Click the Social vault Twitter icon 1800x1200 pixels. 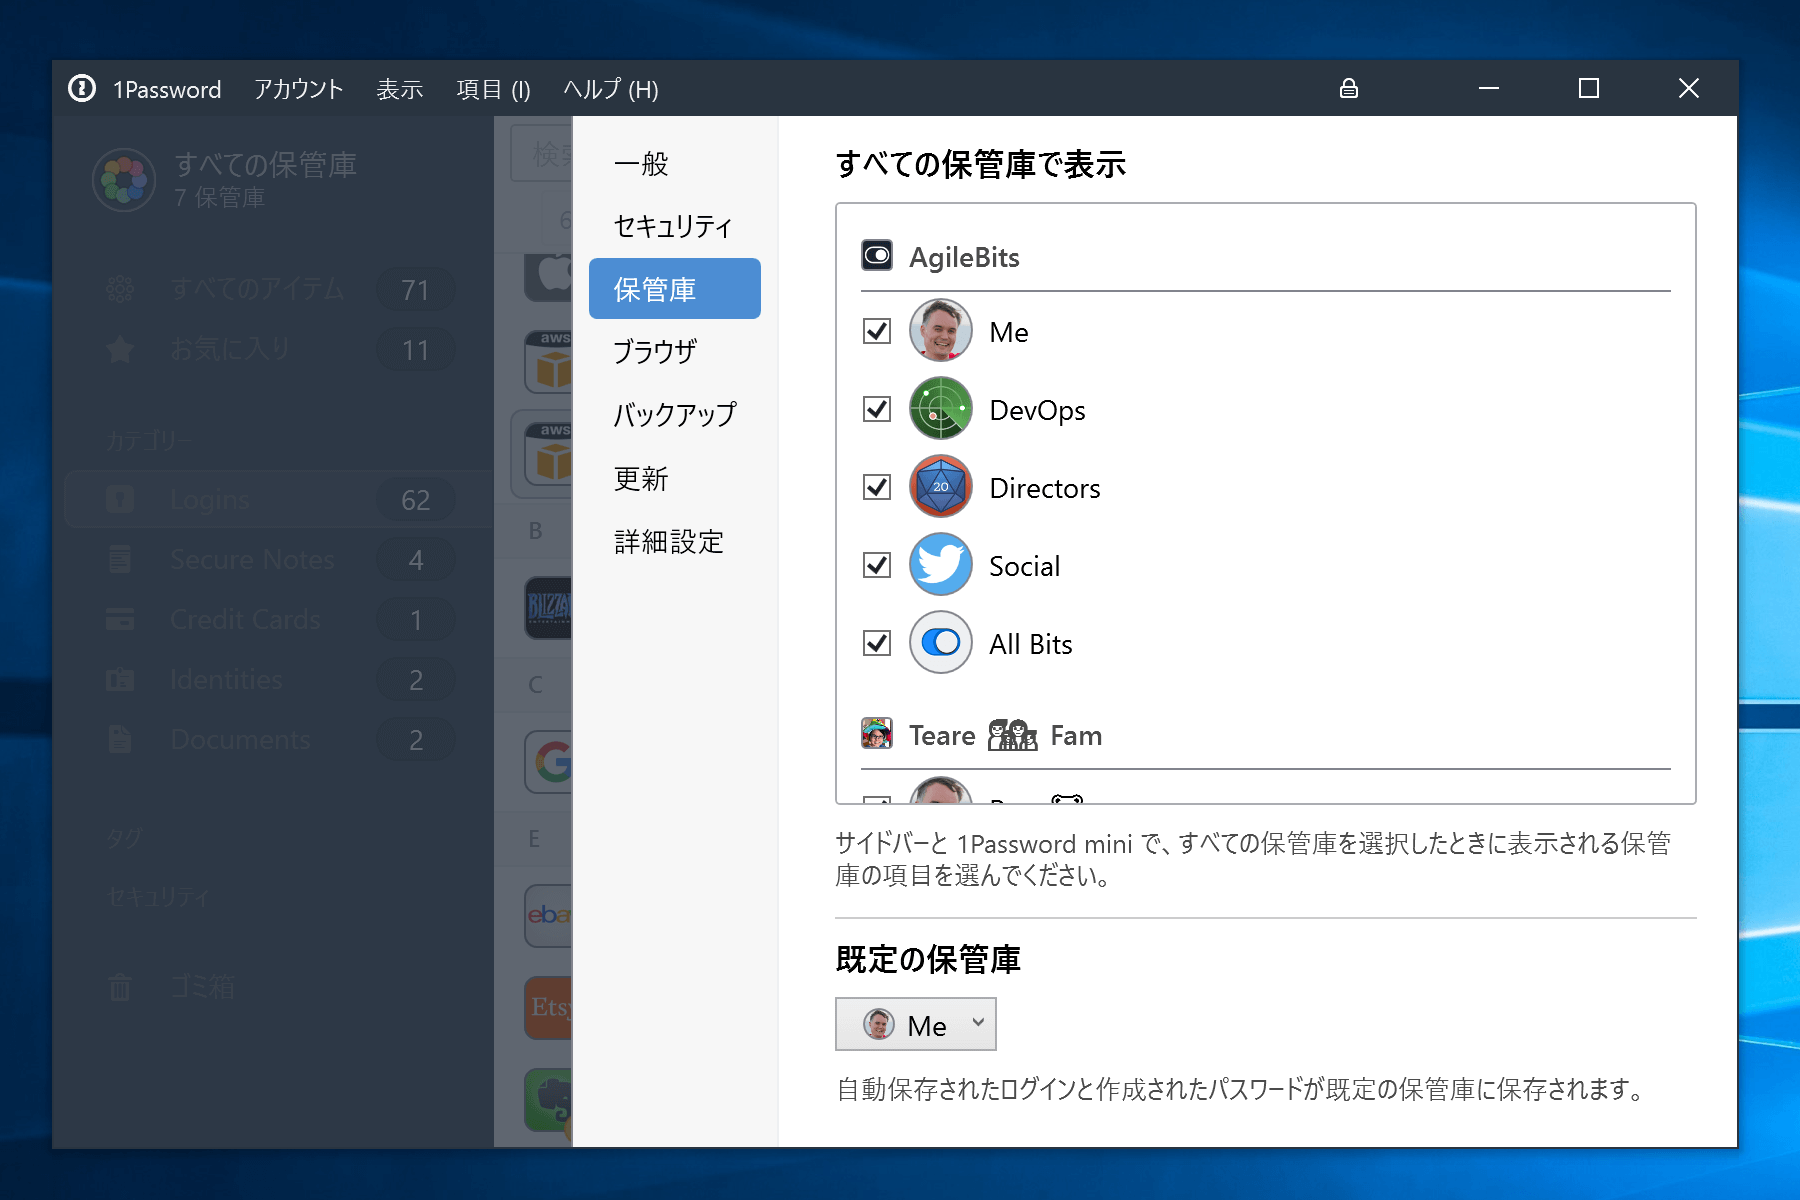940,565
